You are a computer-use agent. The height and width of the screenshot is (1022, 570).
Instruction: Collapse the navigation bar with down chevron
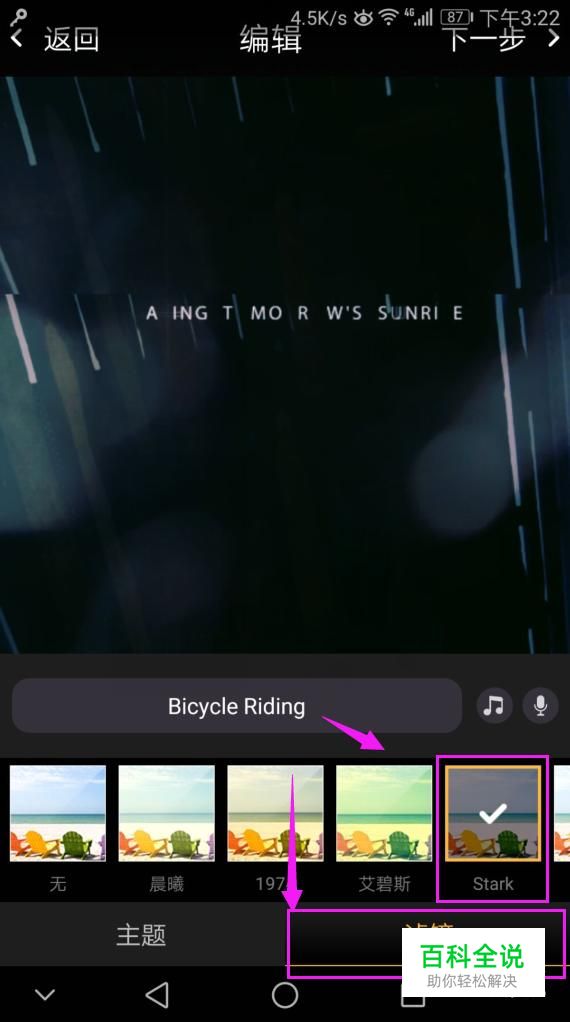pos(45,995)
